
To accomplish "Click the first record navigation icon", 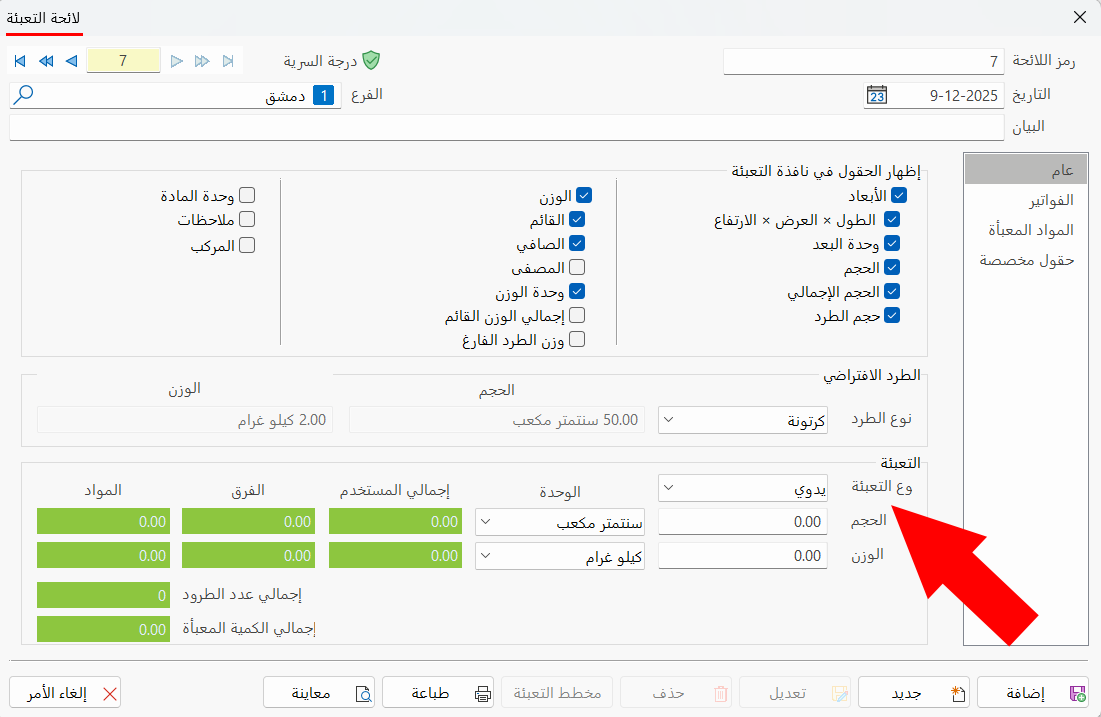I will tap(19, 60).
